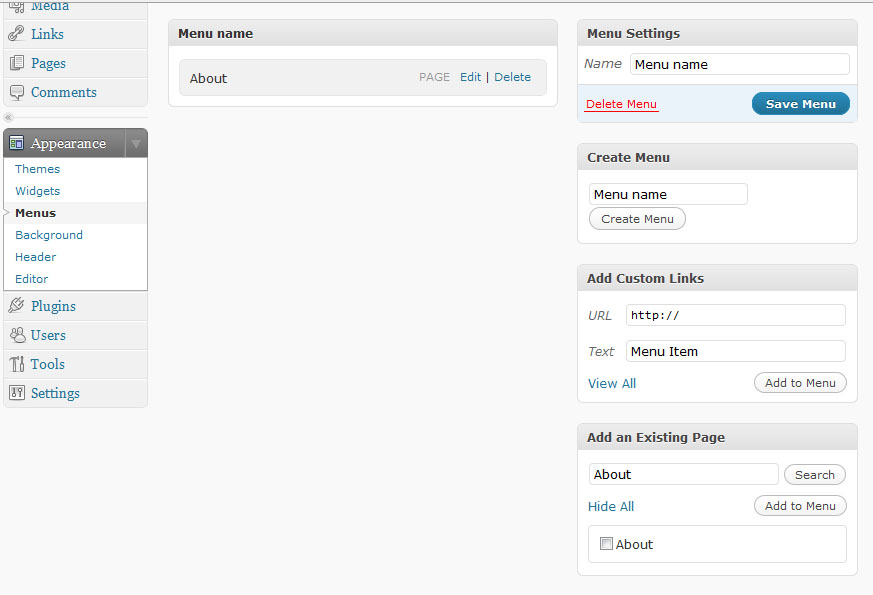The height and width of the screenshot is (595, 873).
Task: Click the Create Menu panel header
Action: 717,158
